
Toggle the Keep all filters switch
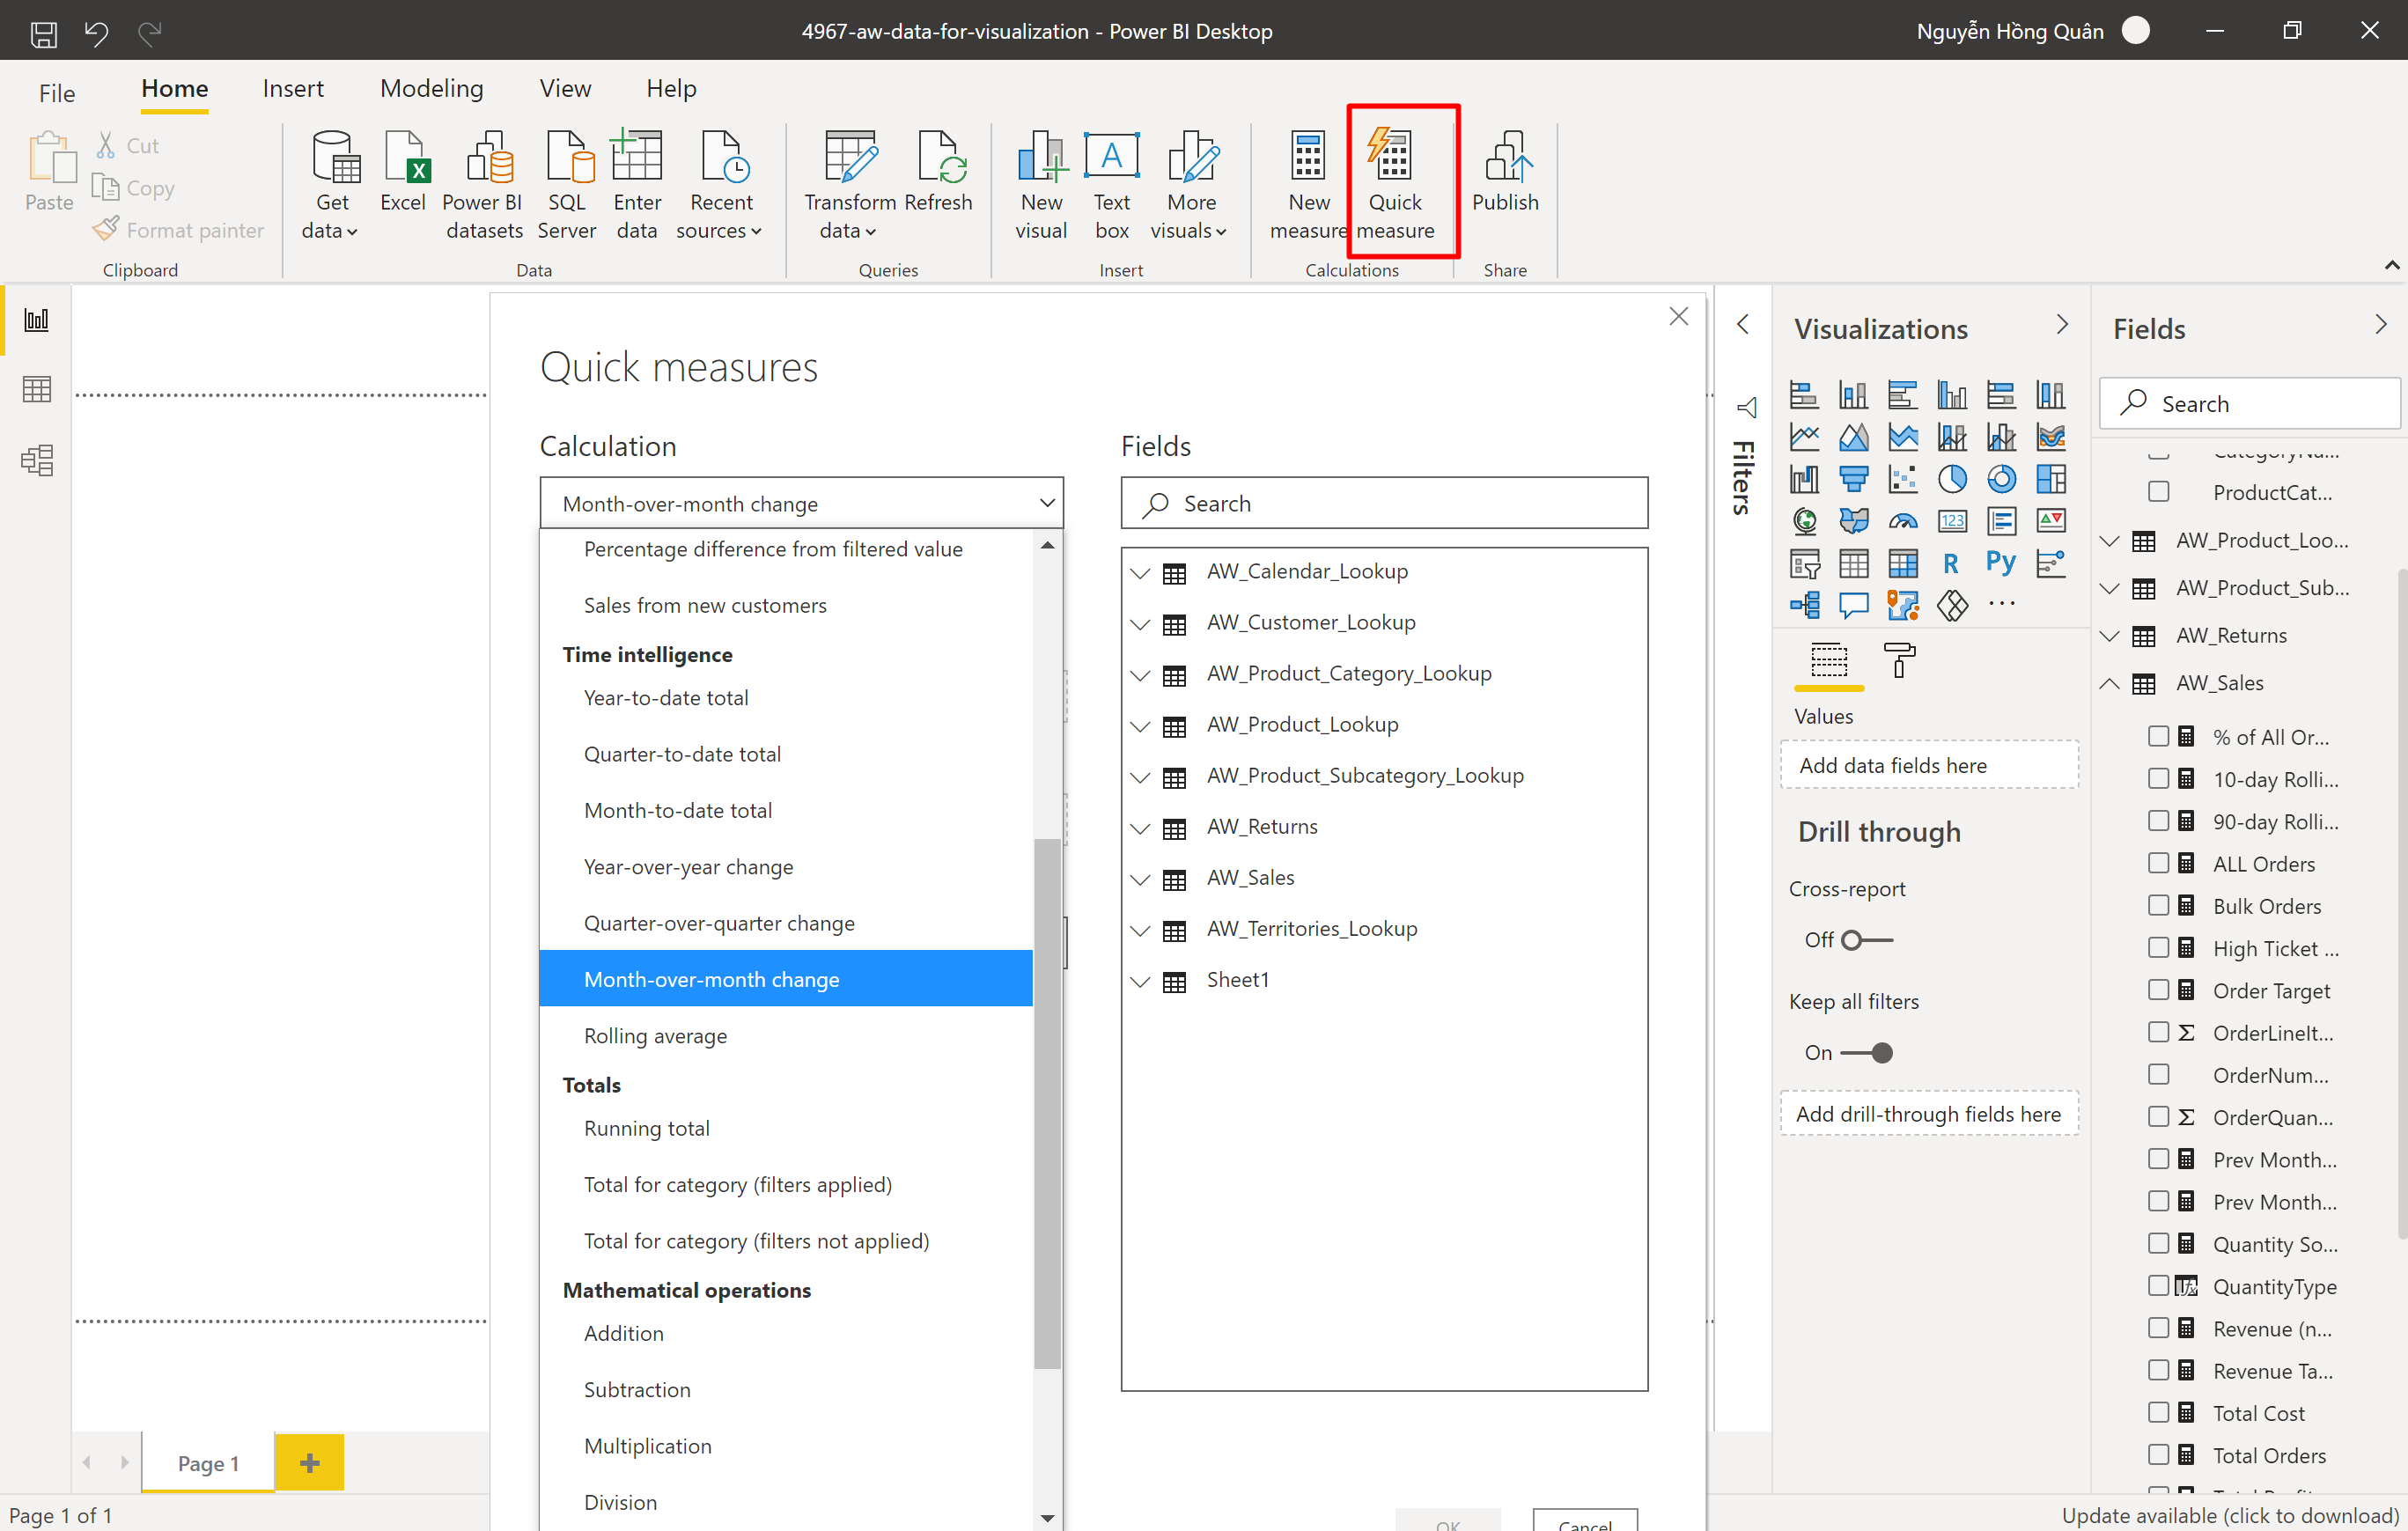pyautogui.click(x=1866, y=1053)
